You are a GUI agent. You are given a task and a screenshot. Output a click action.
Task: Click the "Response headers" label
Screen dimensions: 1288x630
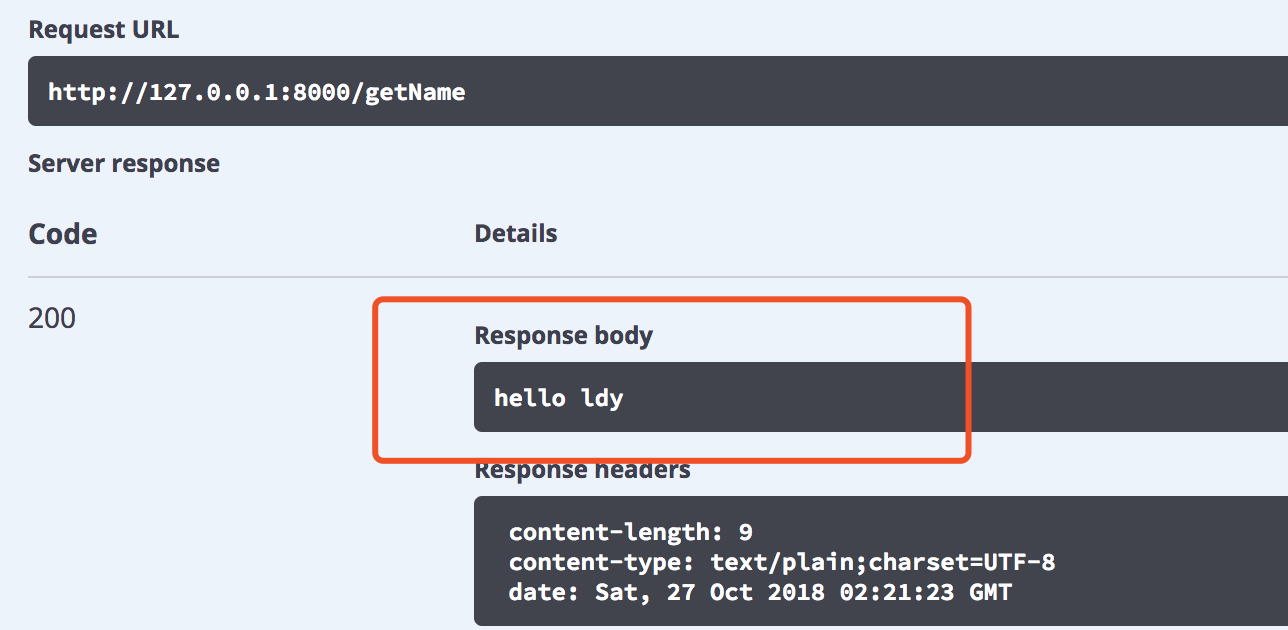(582, 470)
